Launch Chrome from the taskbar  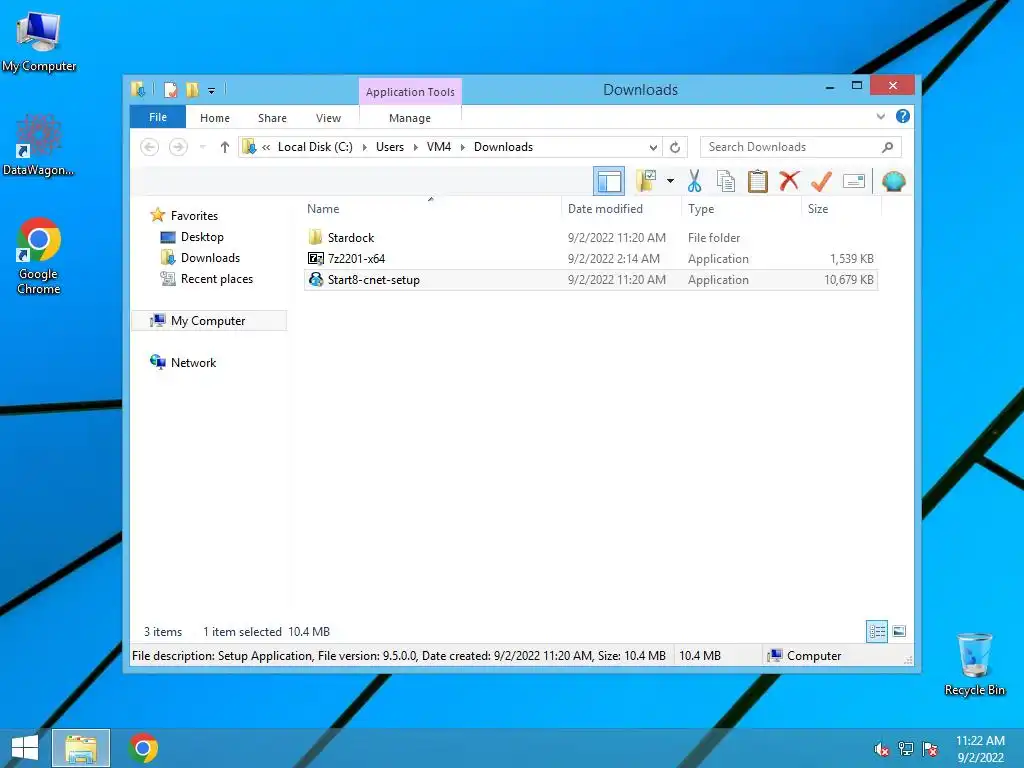144,748
